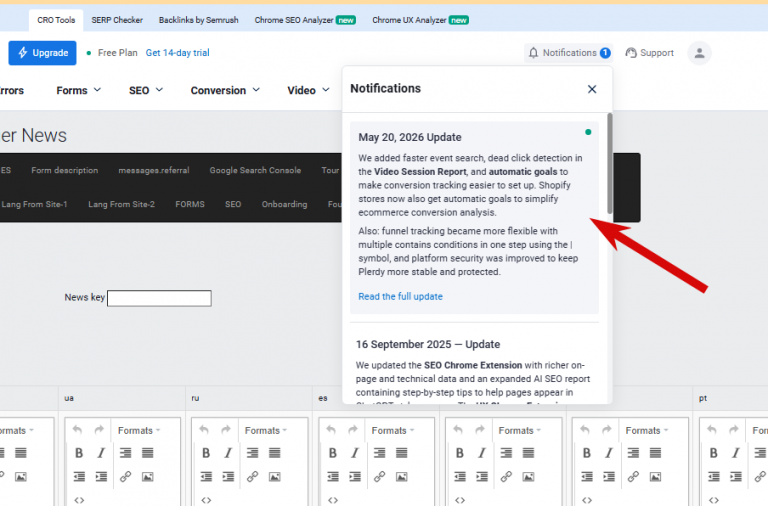Open the Read the full update link
This screenshot has width=768, height=506.
(400, 296)
